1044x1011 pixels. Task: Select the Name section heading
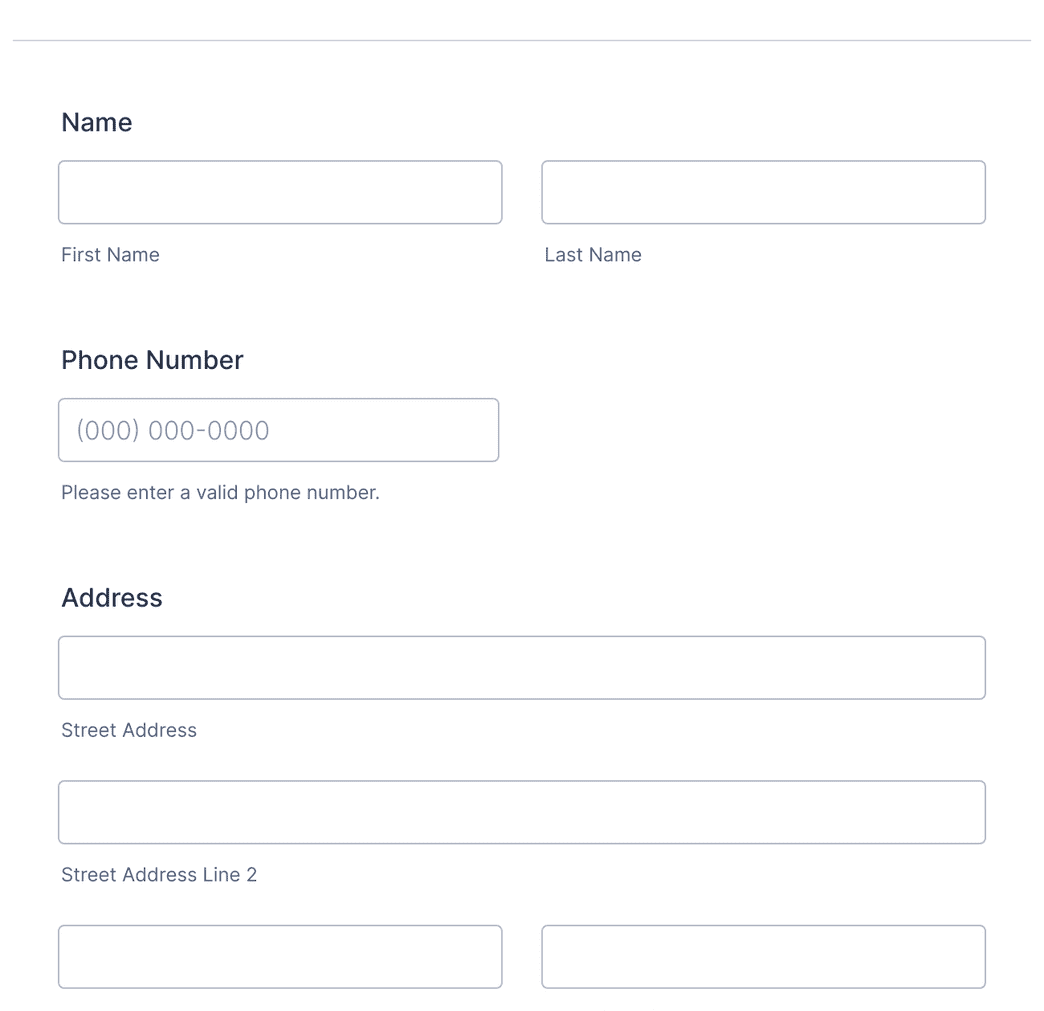coord(97,122)
